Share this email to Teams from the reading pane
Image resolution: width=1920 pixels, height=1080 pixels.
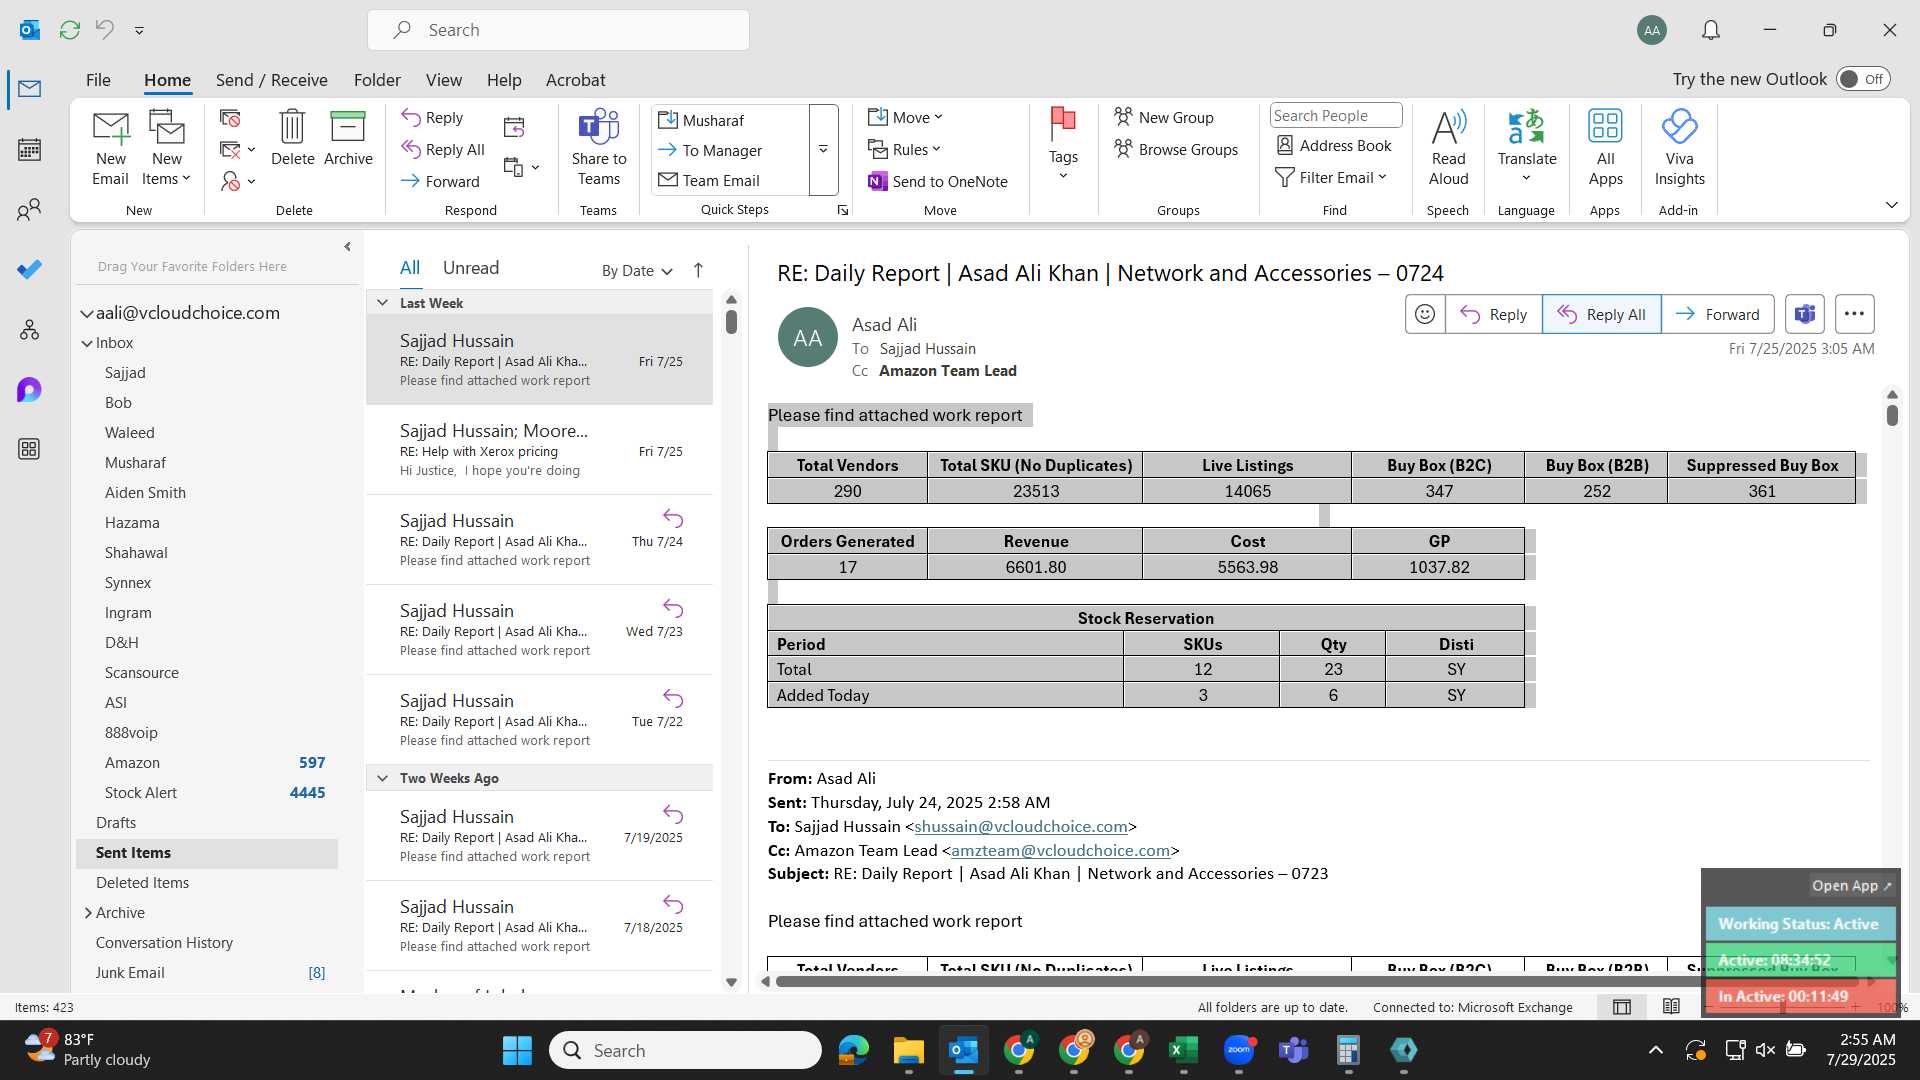coord(1805,314)
